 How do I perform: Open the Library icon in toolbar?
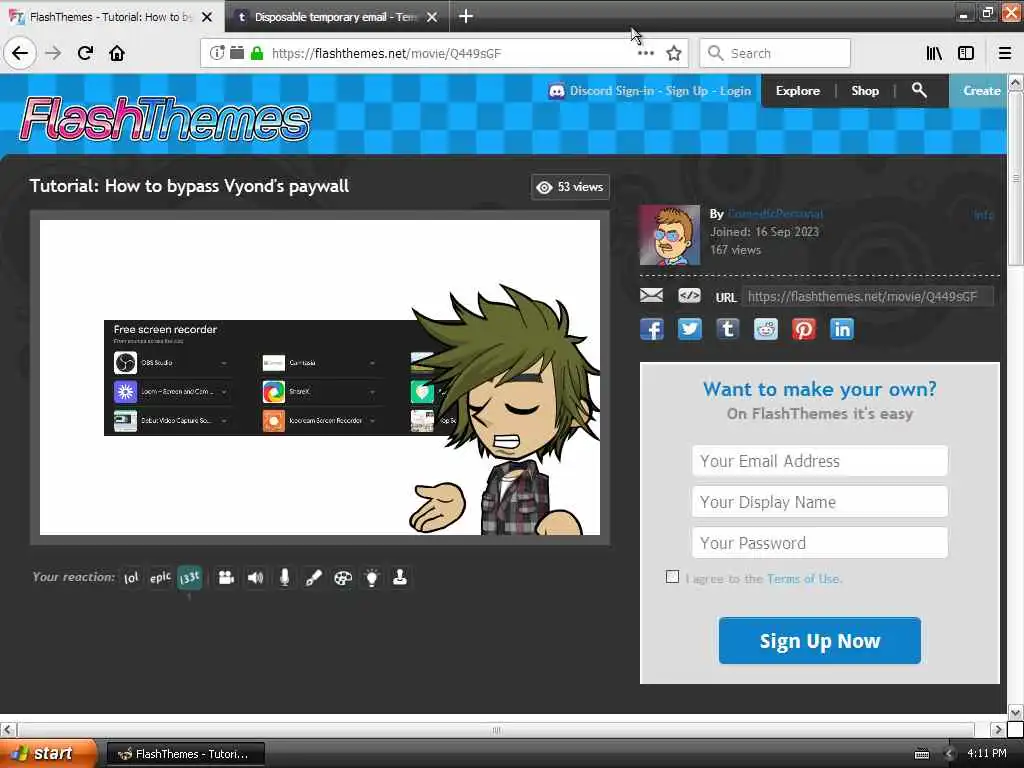tap(934, 53)
